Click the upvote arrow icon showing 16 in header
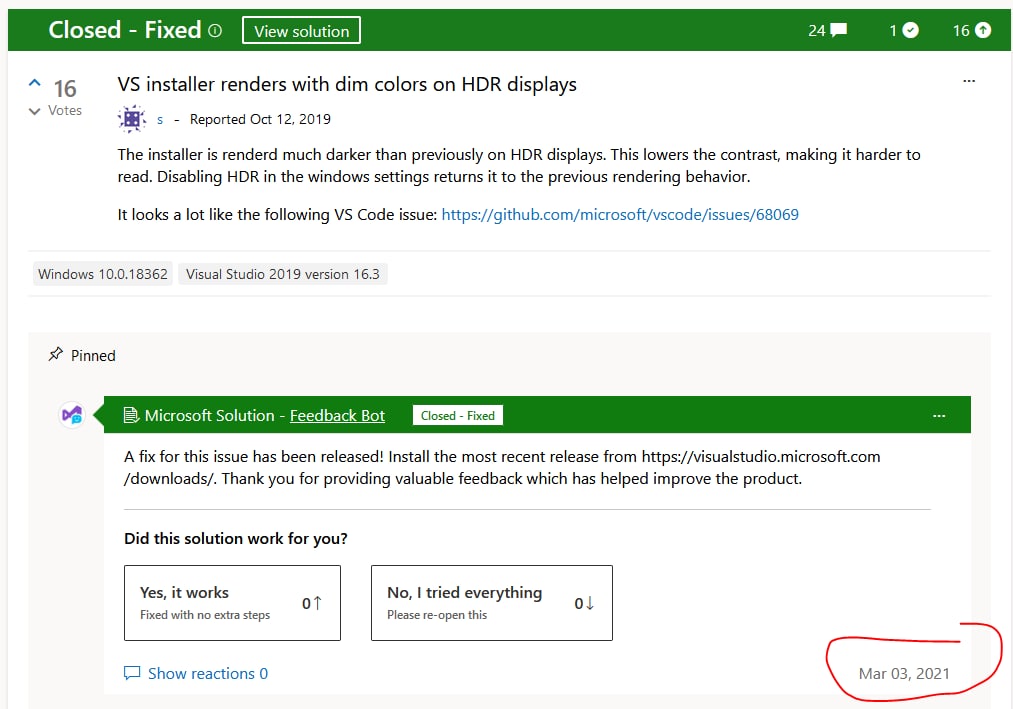This screenshot has height=709, width=1013. pyautogui.click(x=983, y=30)
